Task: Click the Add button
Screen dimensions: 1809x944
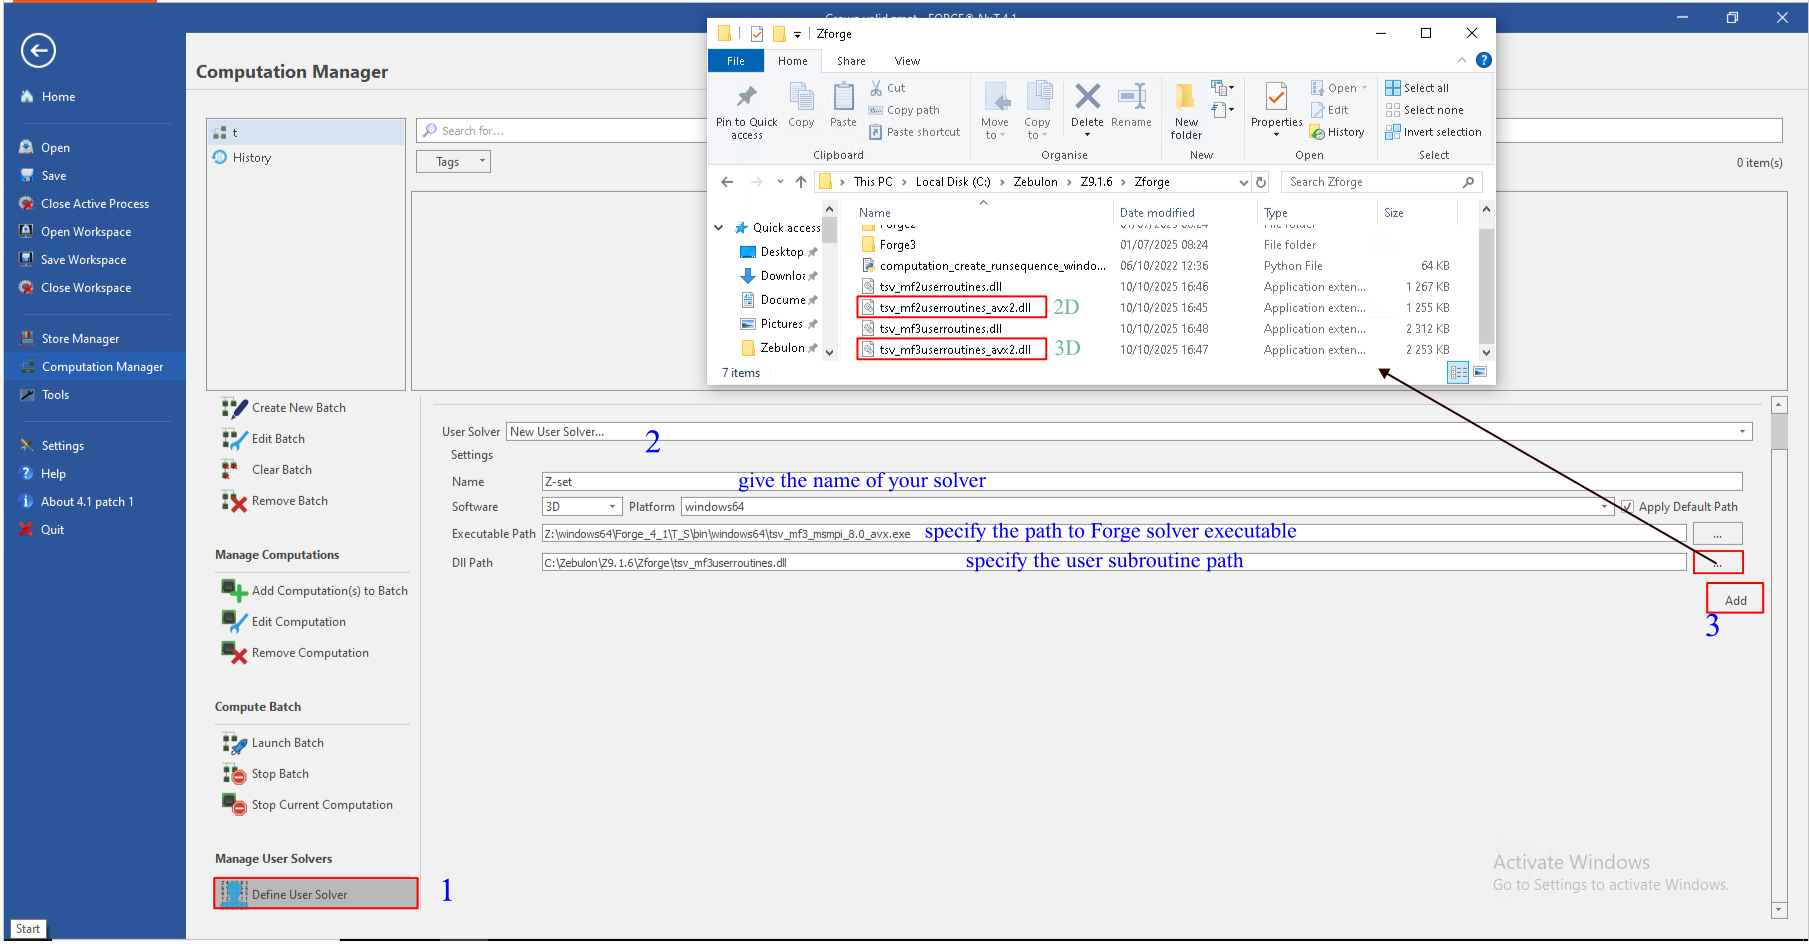Action: click(1735, 600)
